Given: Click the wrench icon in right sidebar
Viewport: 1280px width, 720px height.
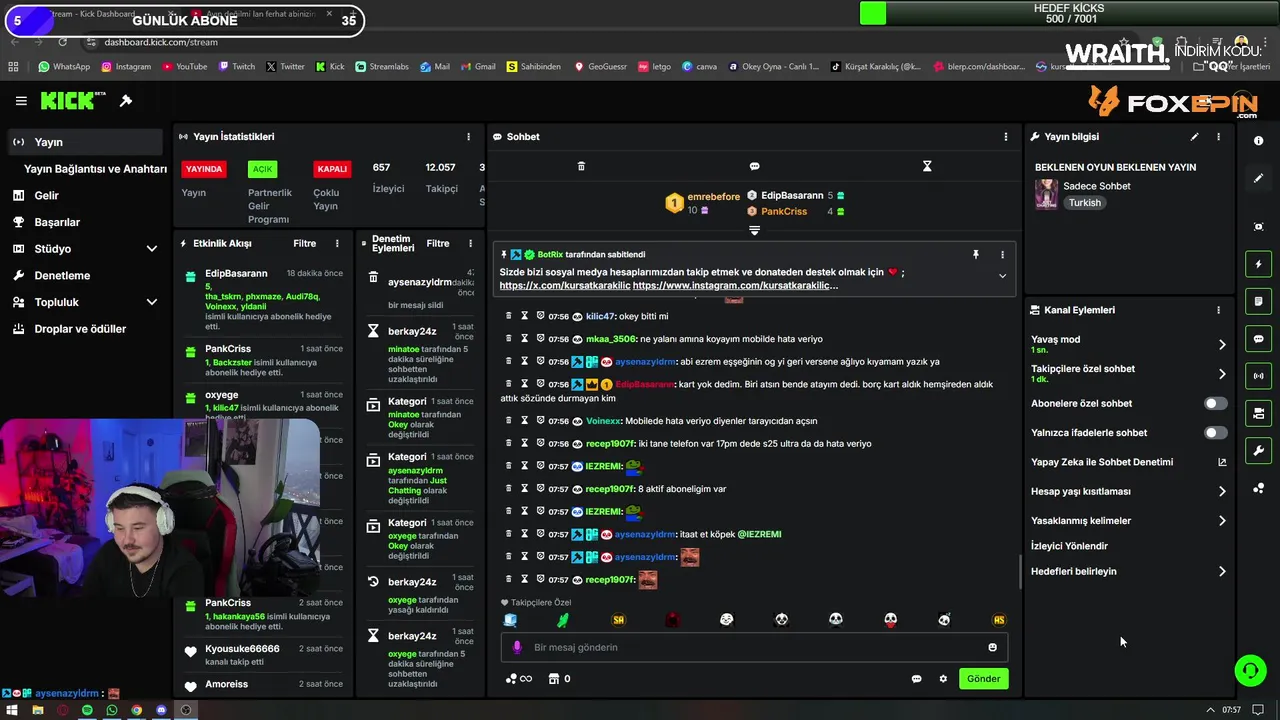Looking at the screenshot, I should [1258, 451].
